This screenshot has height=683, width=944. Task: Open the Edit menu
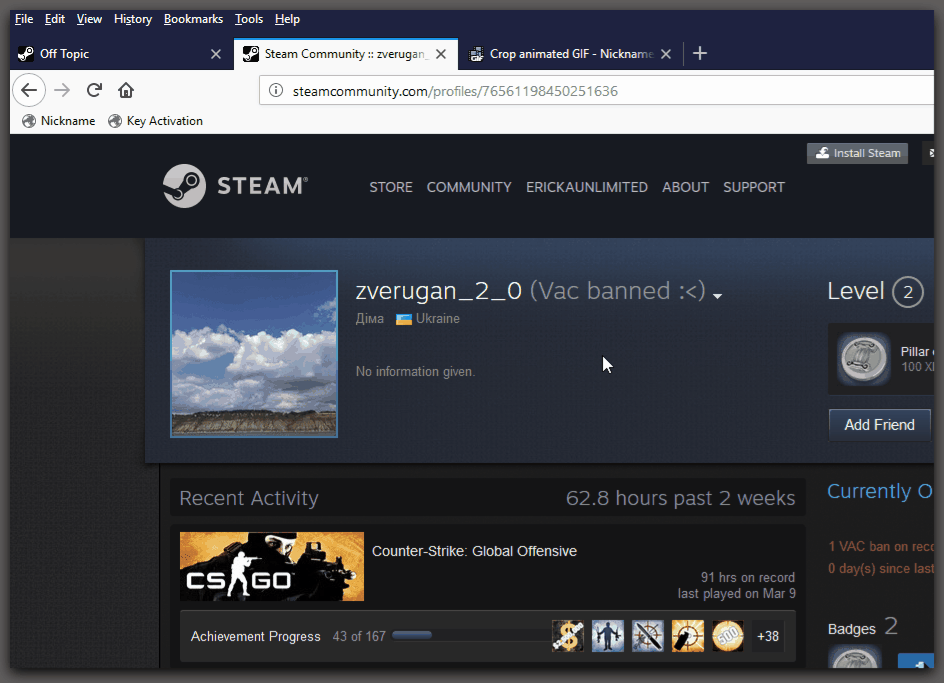point(55,19)
